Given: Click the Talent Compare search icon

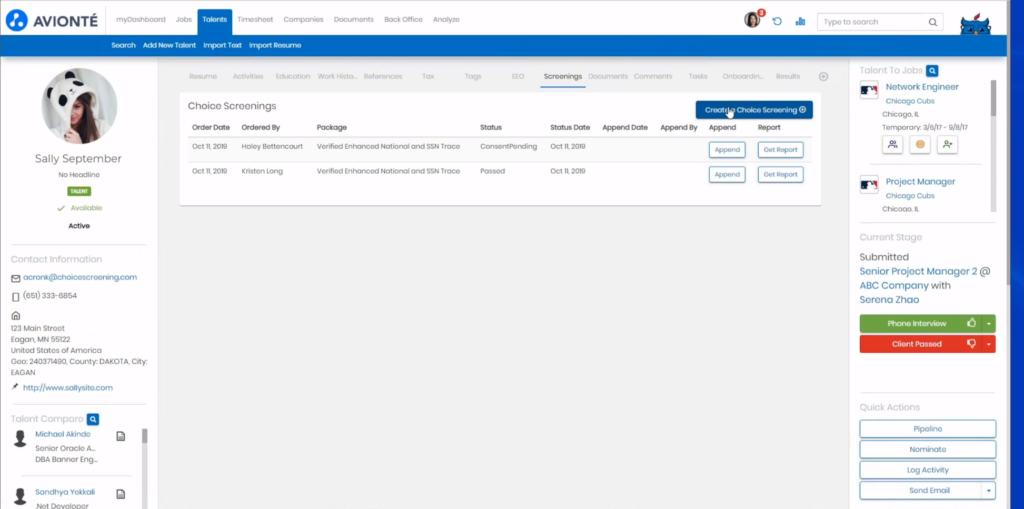Looking at the screenshot, I should coord(93,419).
